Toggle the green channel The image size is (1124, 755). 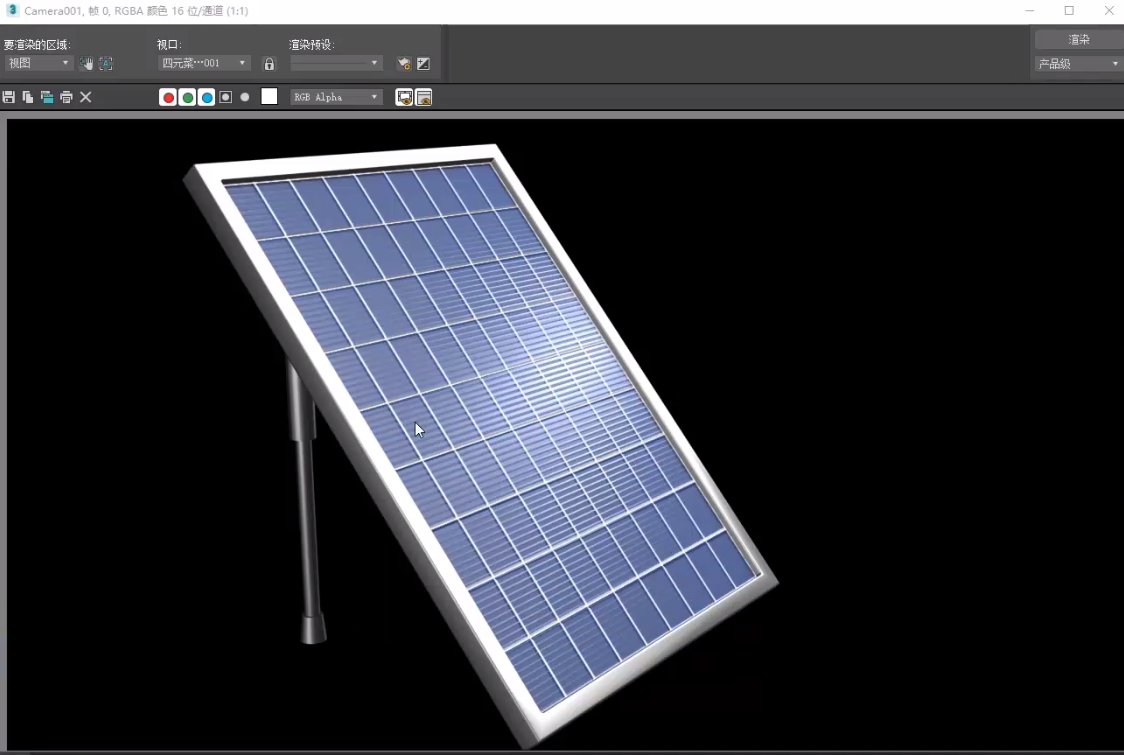187,98
